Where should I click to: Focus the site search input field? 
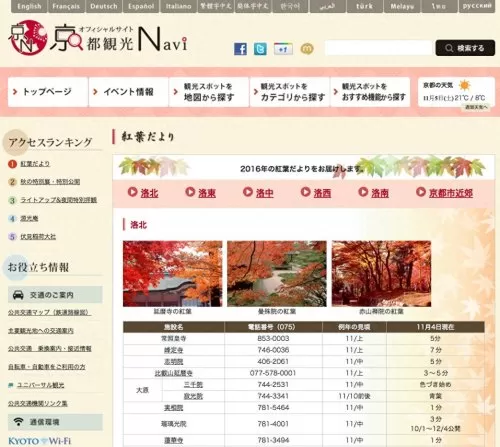coord(379,48)
